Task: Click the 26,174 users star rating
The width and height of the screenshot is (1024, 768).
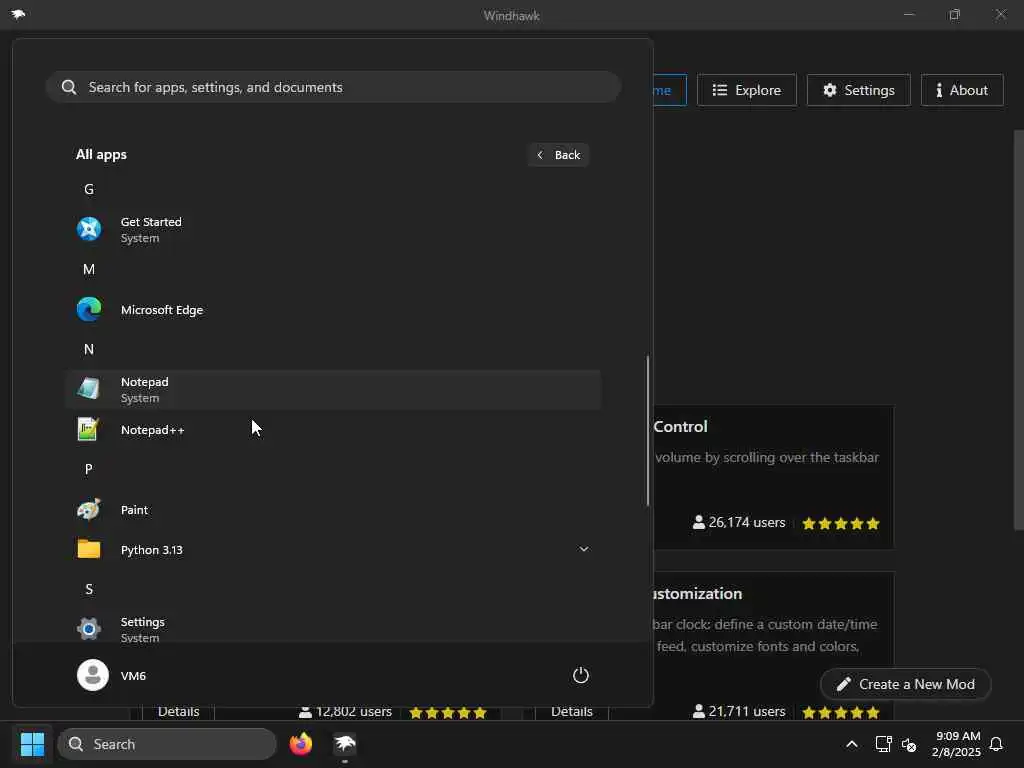Action: coord(840,523)
